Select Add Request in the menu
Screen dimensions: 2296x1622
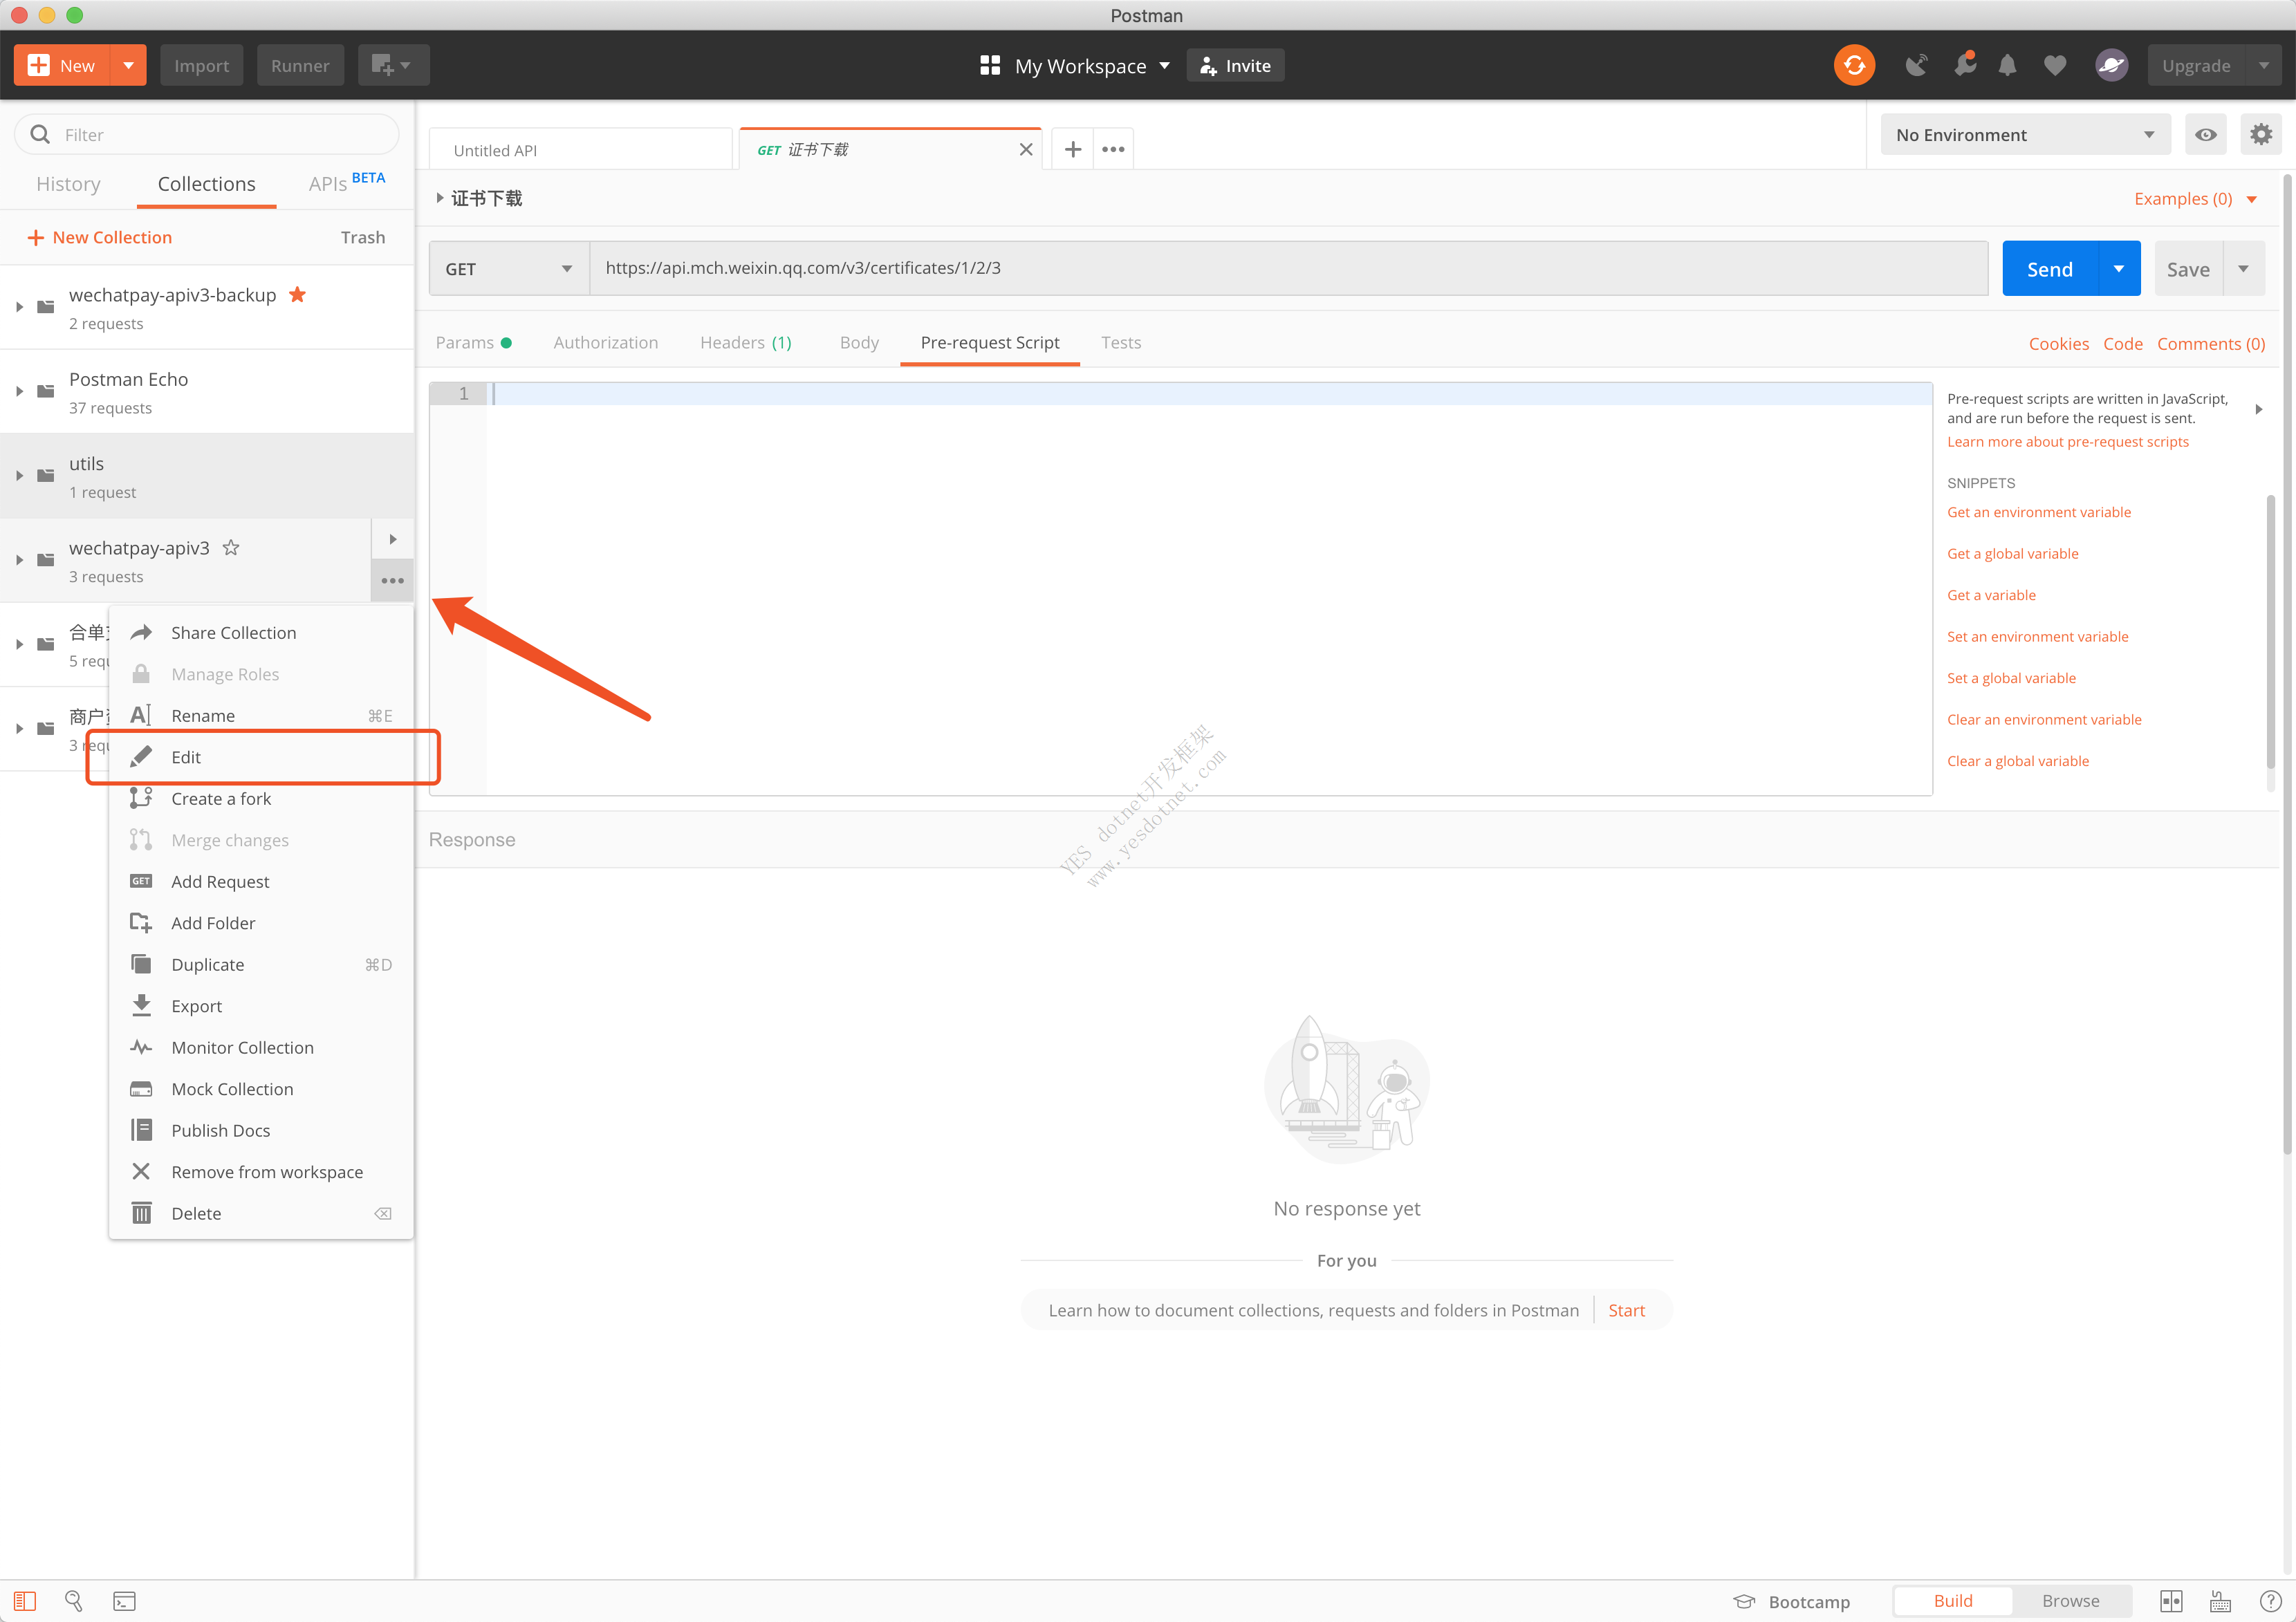pyautogui.click(x=261, y=881)
